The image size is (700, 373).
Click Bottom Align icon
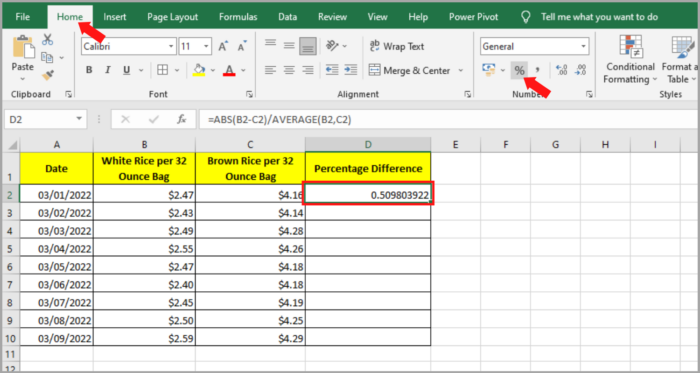308,46
